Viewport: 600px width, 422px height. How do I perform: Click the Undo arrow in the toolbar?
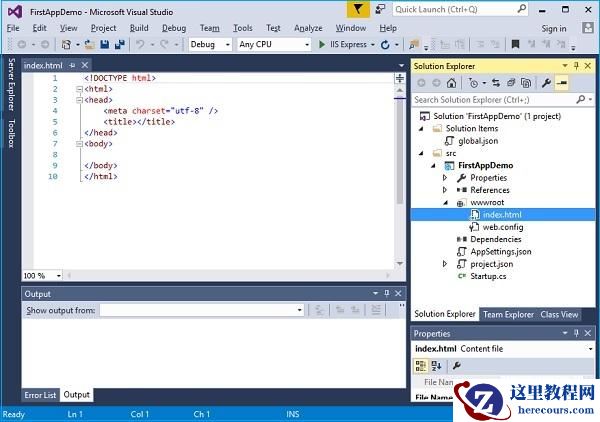(141, 45)
